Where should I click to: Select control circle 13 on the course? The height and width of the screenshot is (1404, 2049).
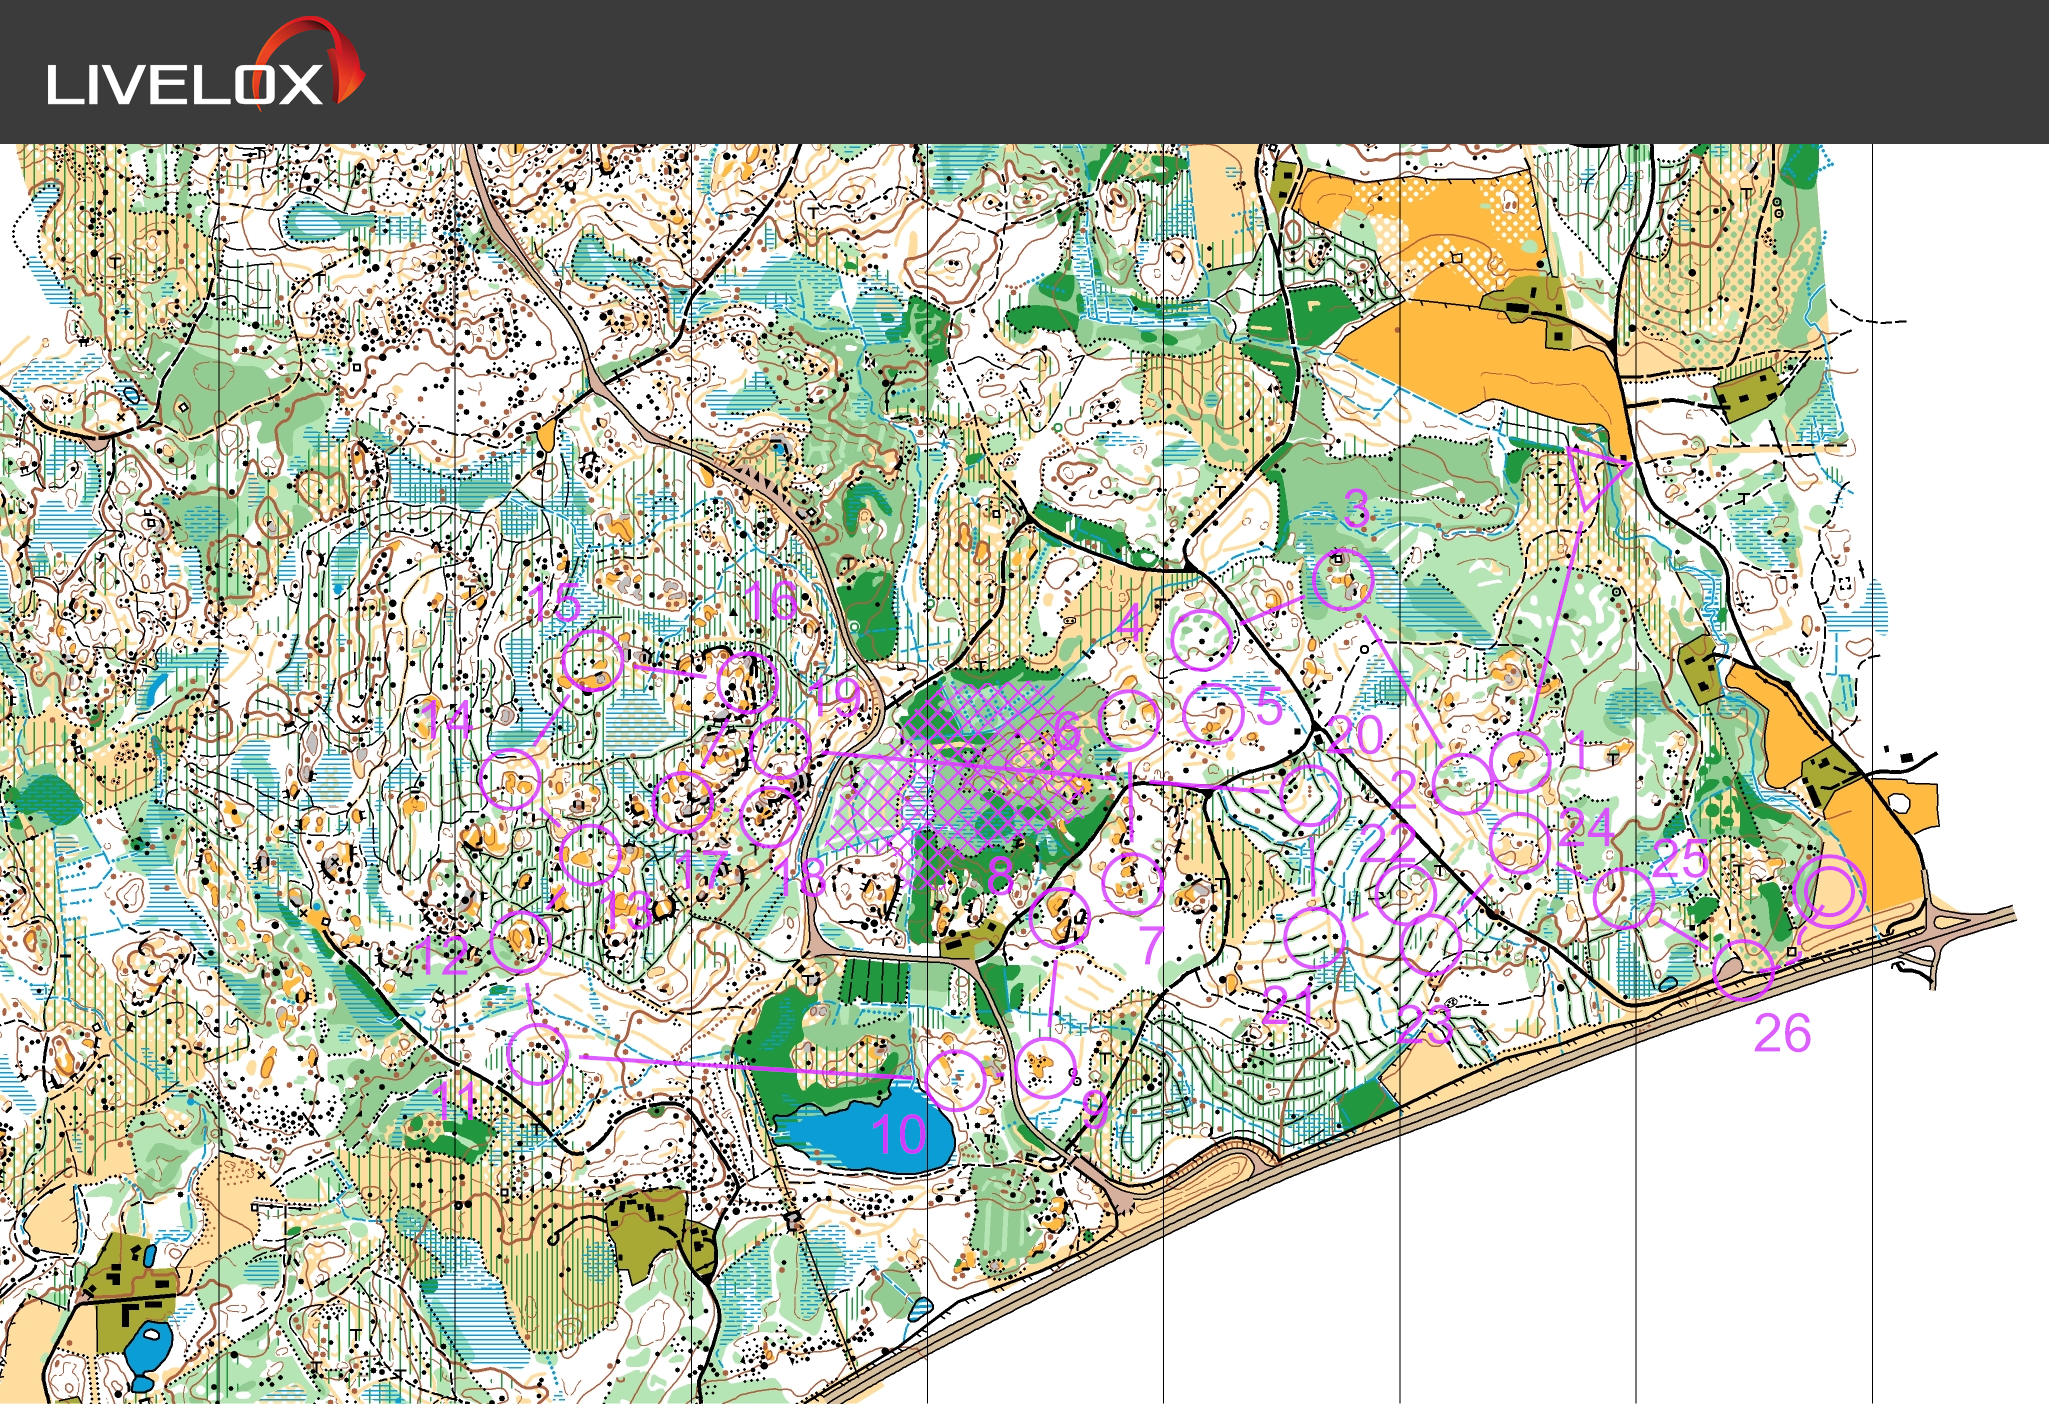tap(590, 855)
